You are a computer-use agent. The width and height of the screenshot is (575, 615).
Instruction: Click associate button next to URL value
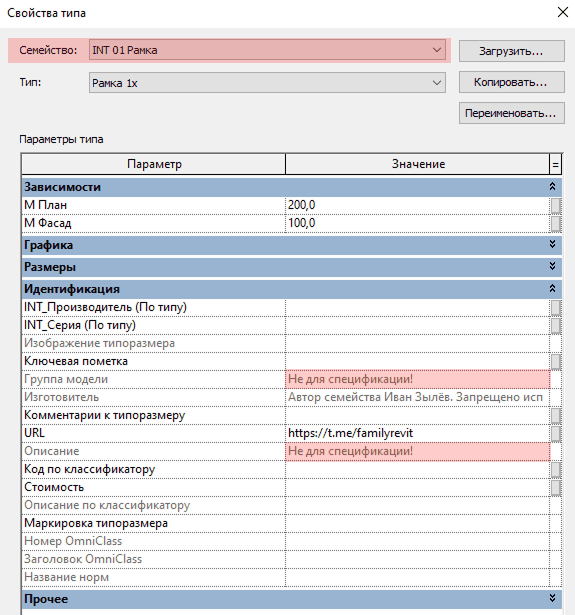click(555, 433)
